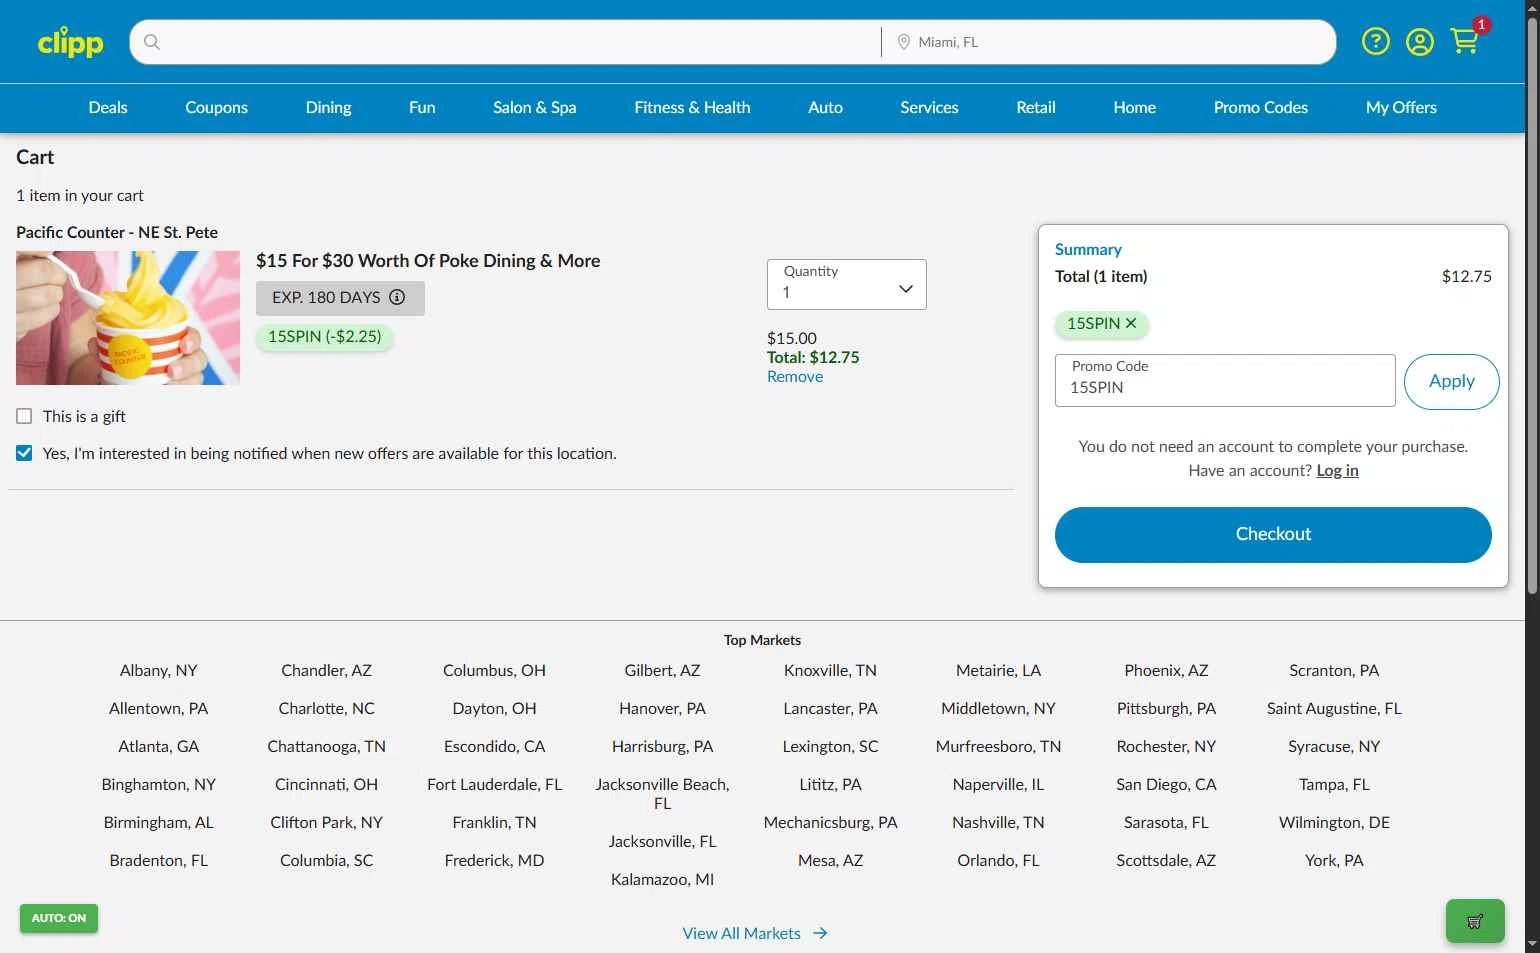Click Pacific Counter - NE St. Pete

pyautogui.click(x=117, y=232)
